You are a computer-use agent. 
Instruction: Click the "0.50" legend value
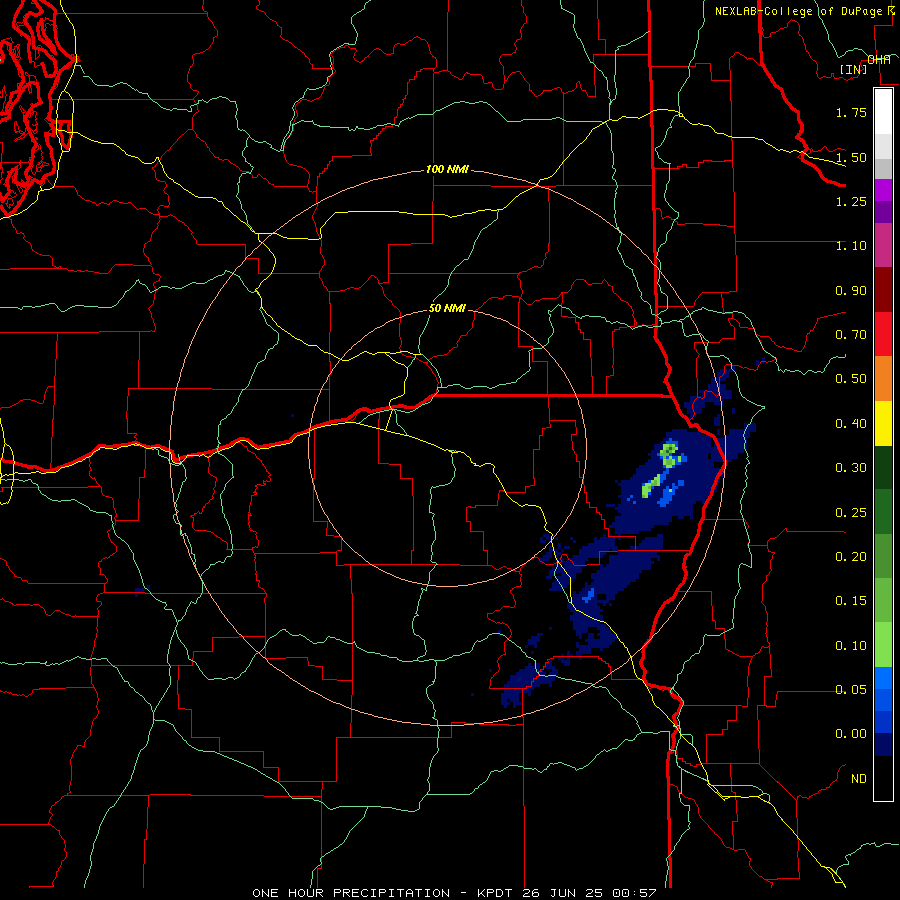(x=851, y=379)
